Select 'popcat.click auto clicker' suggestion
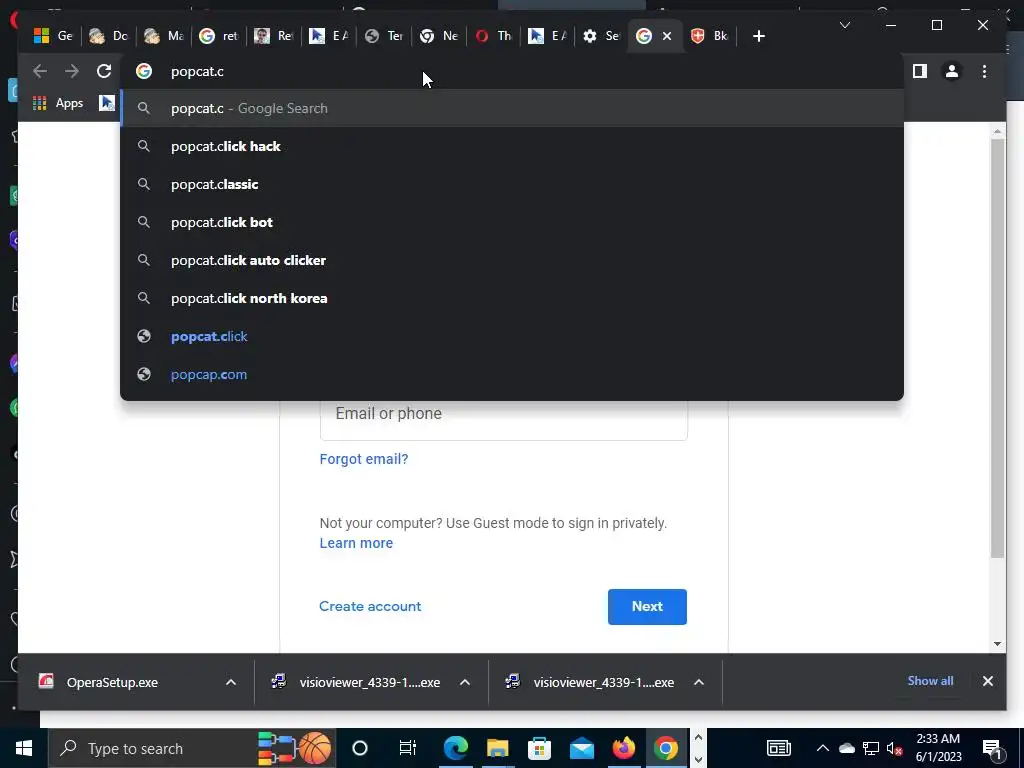Viewport: 1024px width, 768px height. click(x=512, y=260)
